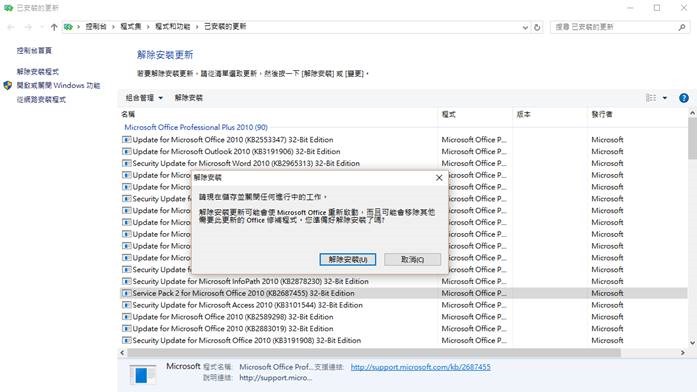Click the icon of the Service Pack 2 row
Viewport: 697px width, 392px height.
[x=127, y=293]
